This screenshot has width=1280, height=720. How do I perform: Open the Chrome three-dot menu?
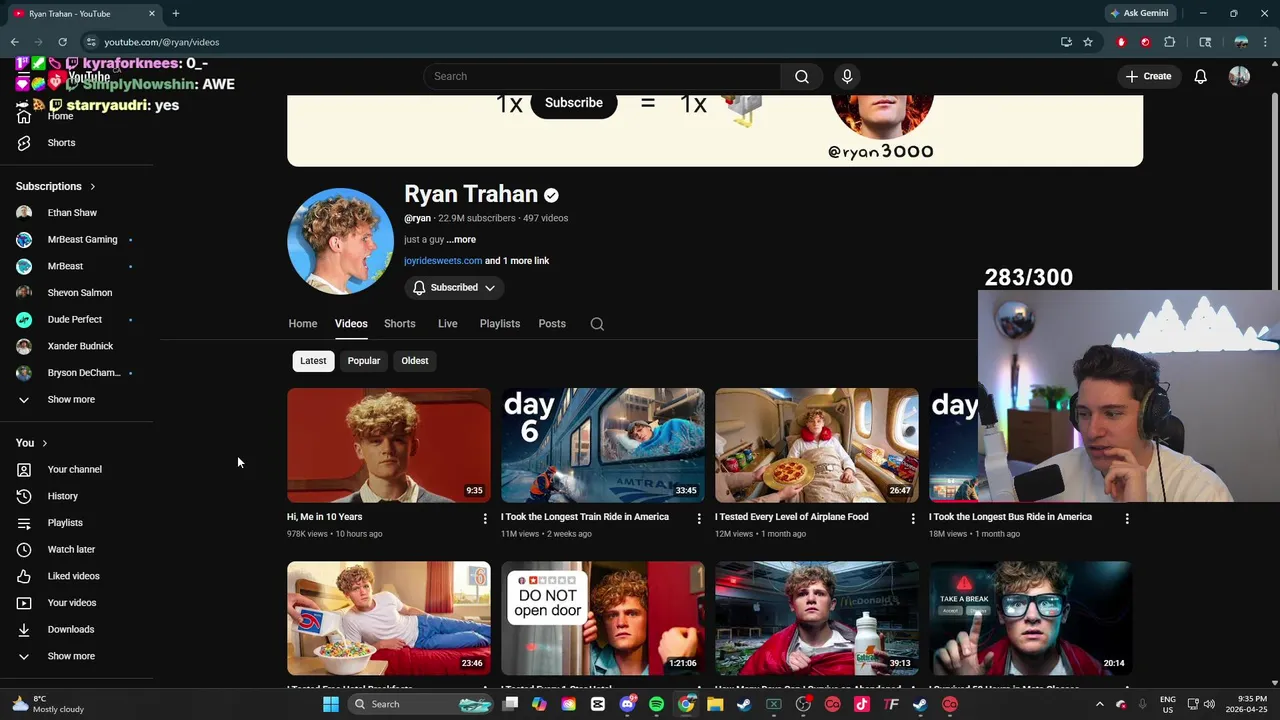pos(1267,42)
